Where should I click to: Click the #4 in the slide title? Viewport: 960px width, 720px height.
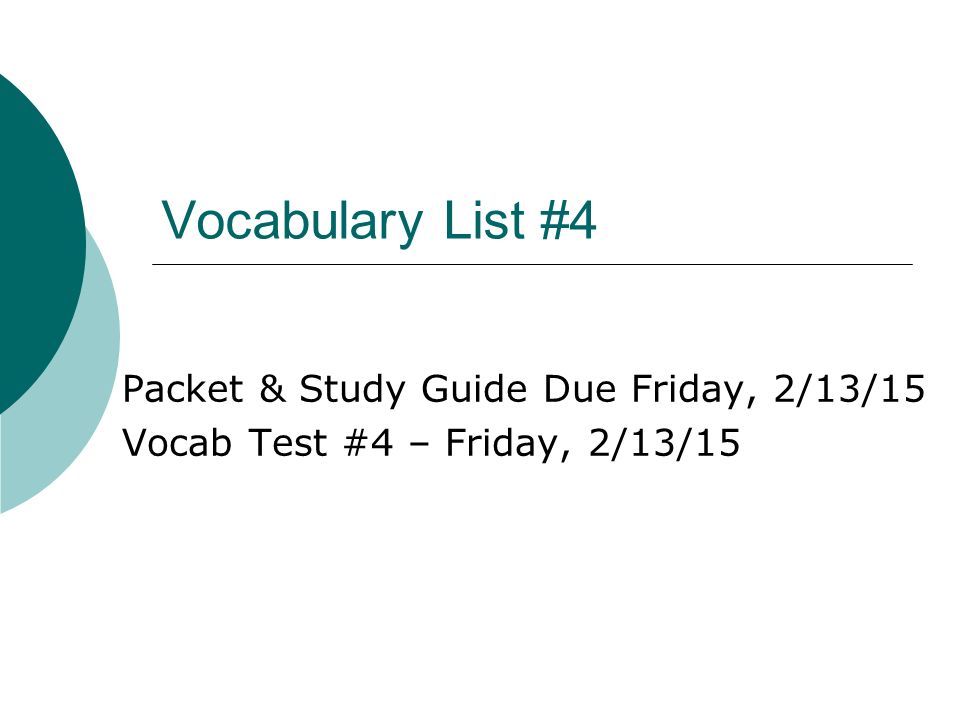click(x=568, y=220)
